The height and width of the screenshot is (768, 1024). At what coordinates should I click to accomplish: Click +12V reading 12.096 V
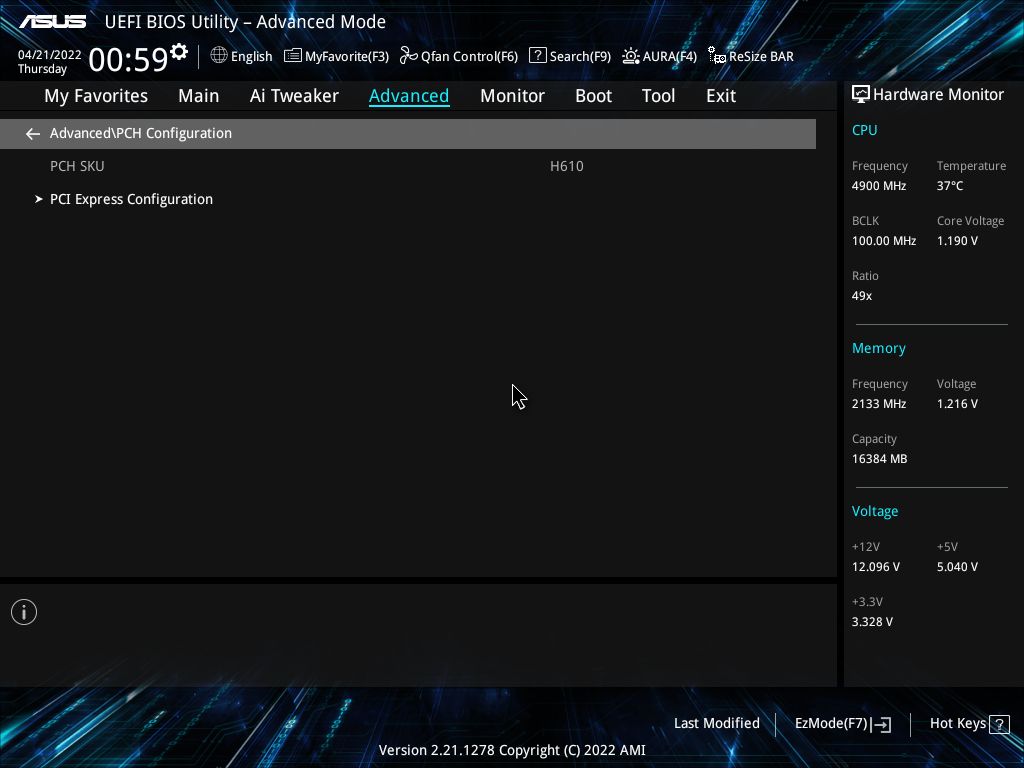click(875, 567)
